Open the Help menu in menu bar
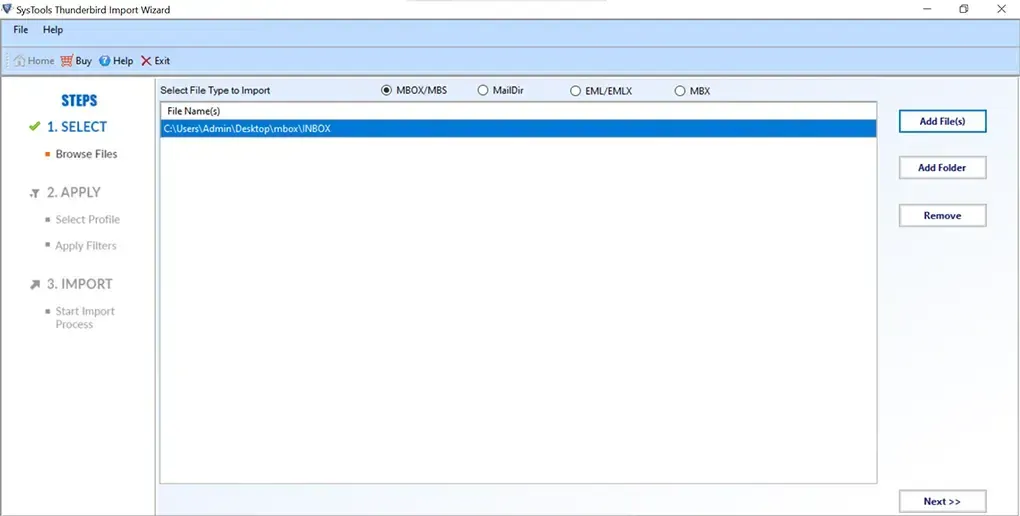 click(x=52, y=30)
